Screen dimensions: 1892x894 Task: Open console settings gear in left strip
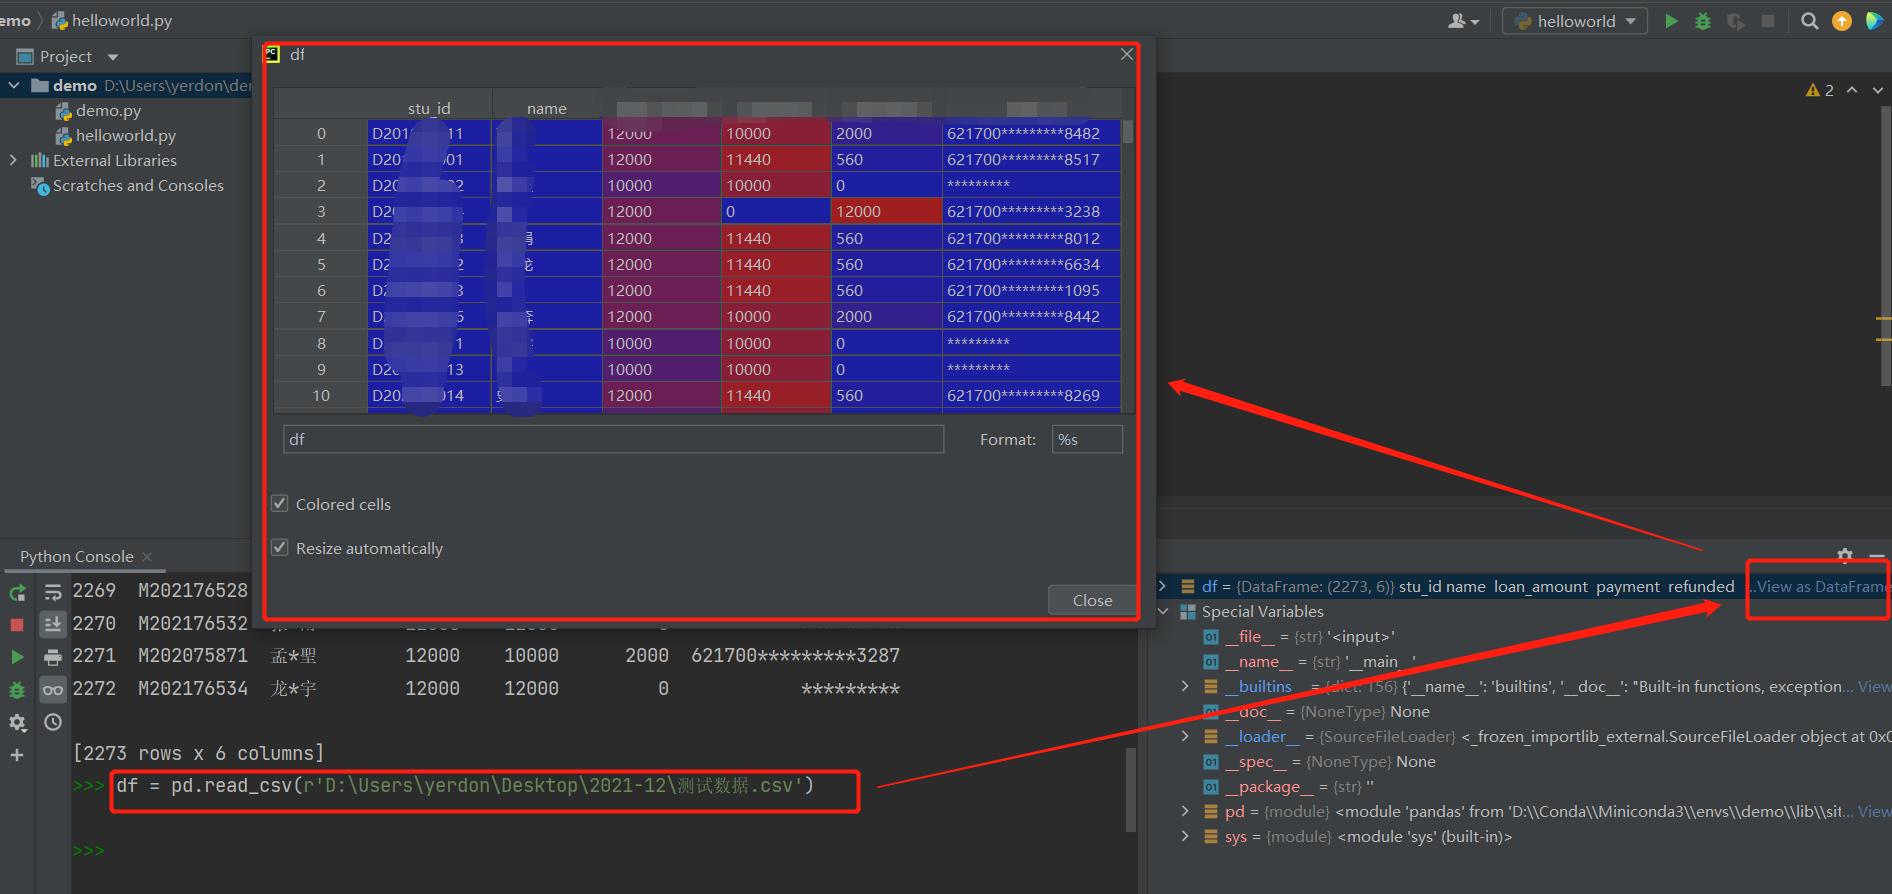click(17, 722)
